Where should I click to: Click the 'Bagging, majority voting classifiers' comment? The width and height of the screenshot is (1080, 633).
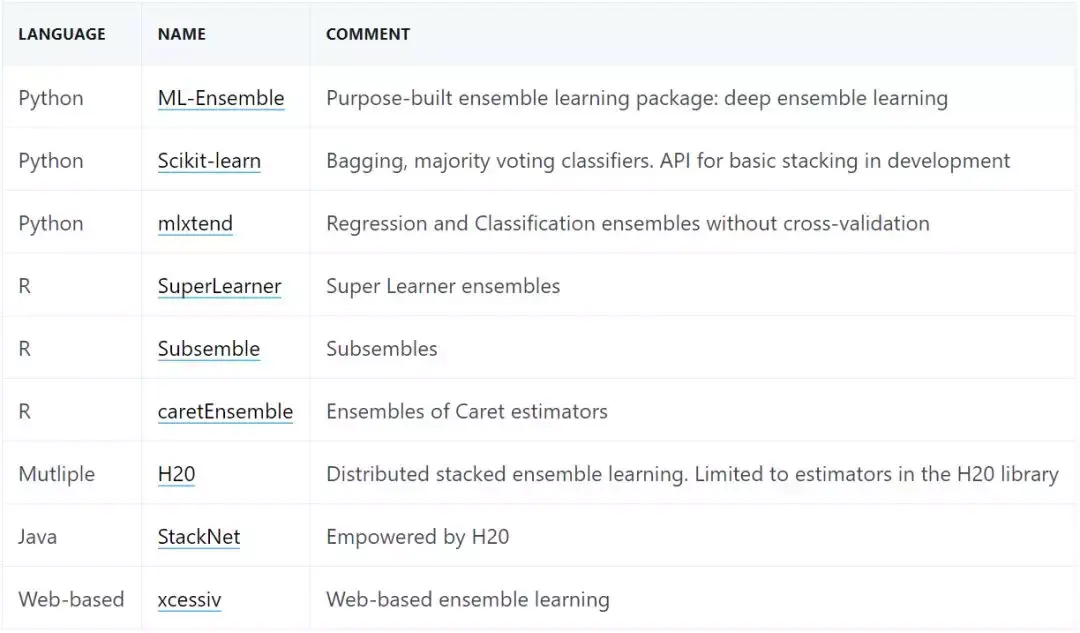coord(668,161)
